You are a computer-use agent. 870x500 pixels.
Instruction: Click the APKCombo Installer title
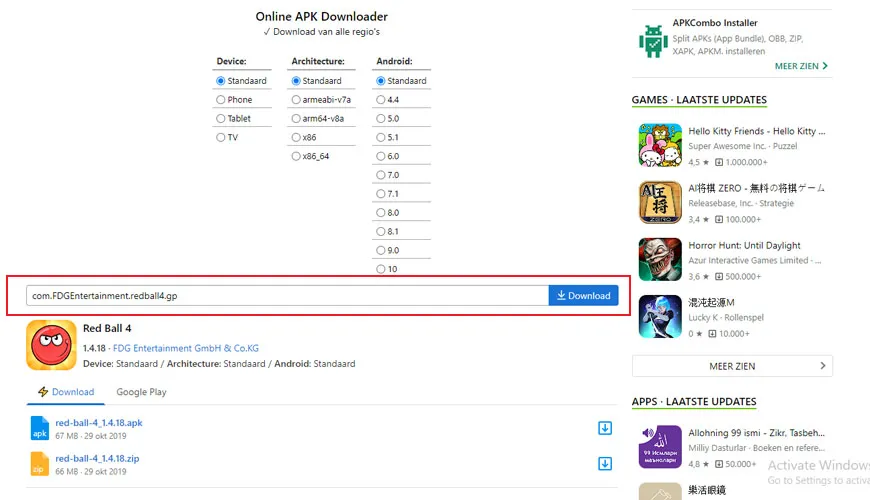tap(715, 23)
